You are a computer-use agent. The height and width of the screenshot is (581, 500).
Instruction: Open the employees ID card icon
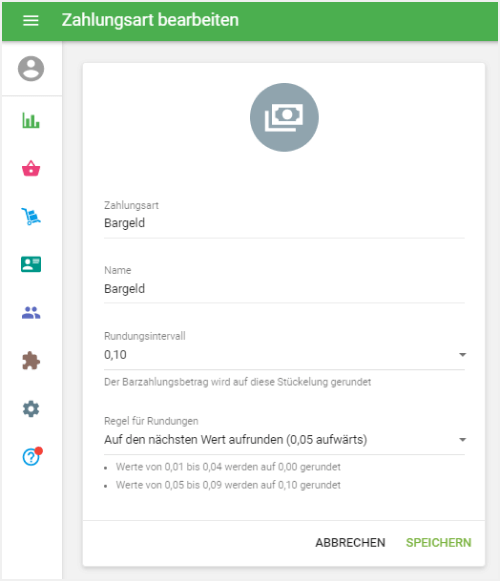(31, 265)
